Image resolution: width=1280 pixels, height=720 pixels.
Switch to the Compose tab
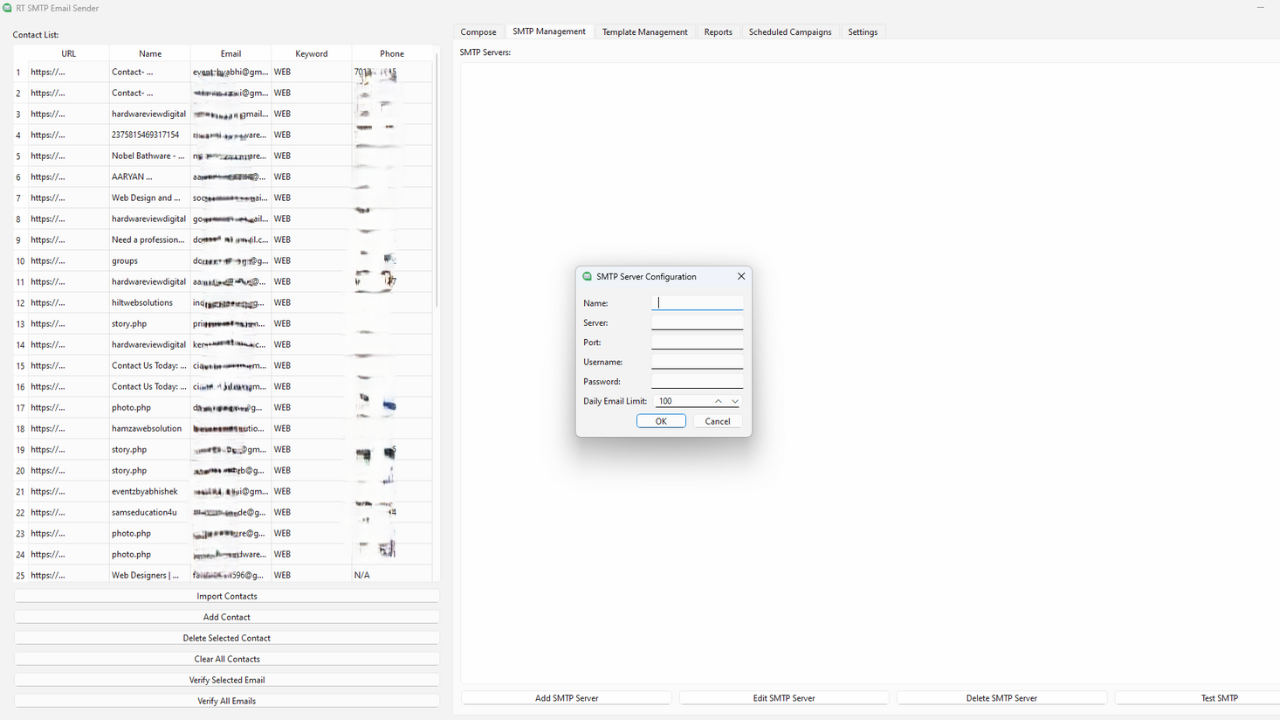[x=478, y=31]
